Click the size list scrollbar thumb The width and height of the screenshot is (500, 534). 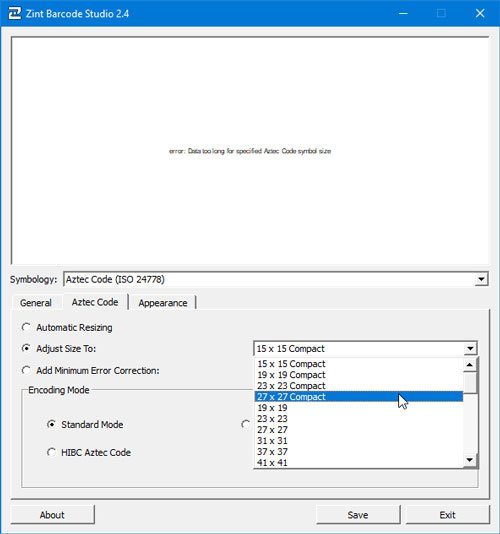(470, 382)
